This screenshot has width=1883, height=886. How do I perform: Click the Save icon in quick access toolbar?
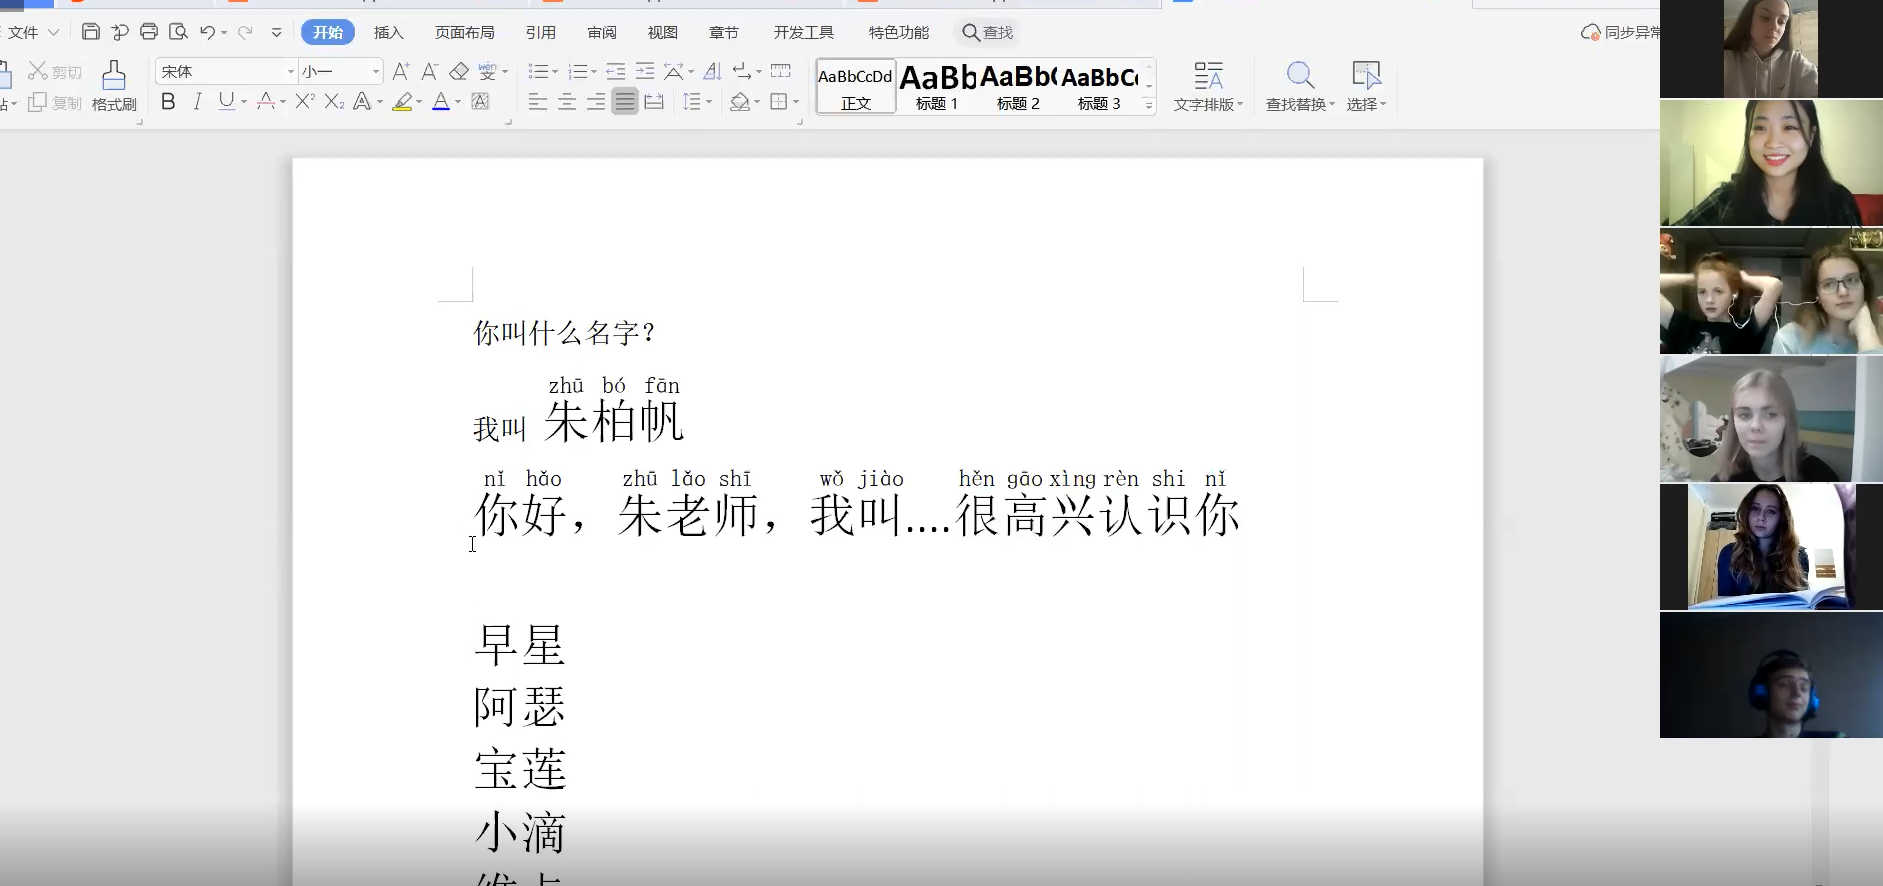point(90,32)
